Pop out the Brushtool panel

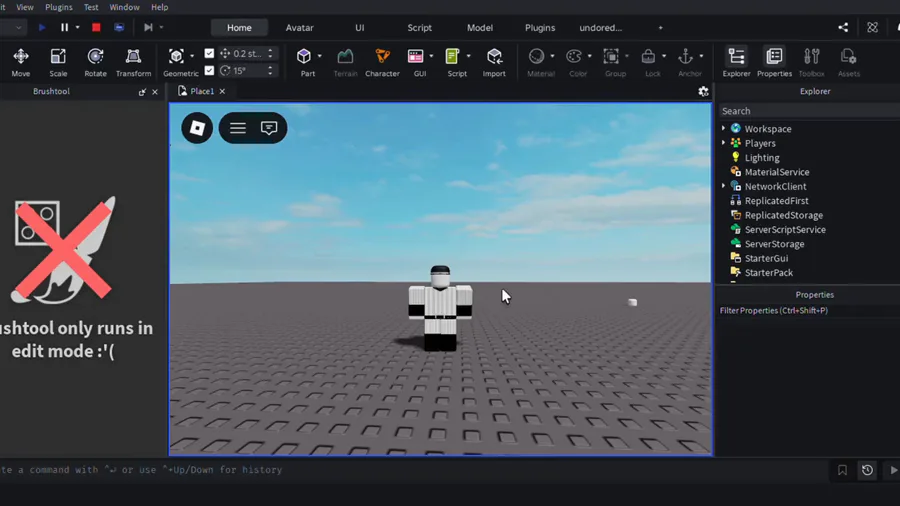(x=142, y=92)
